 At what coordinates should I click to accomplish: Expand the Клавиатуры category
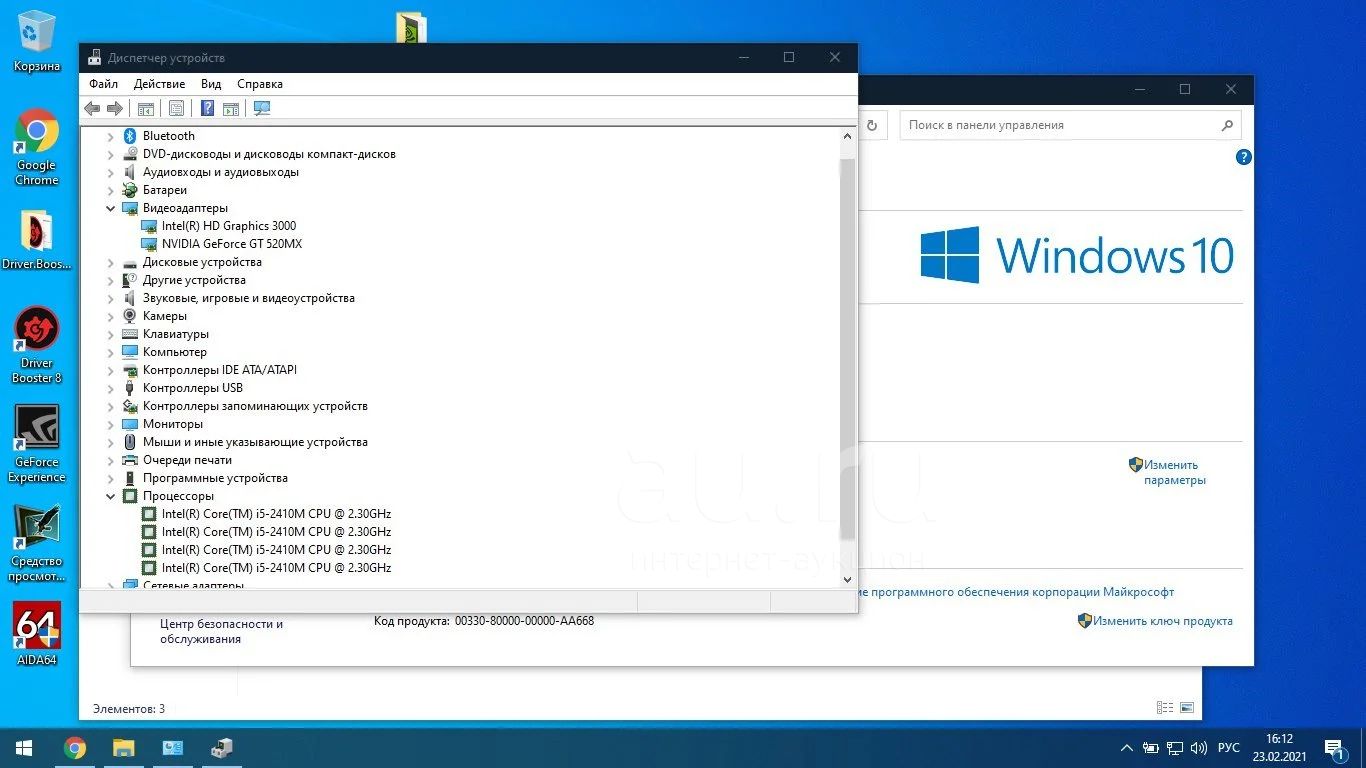tap(111, 334)
